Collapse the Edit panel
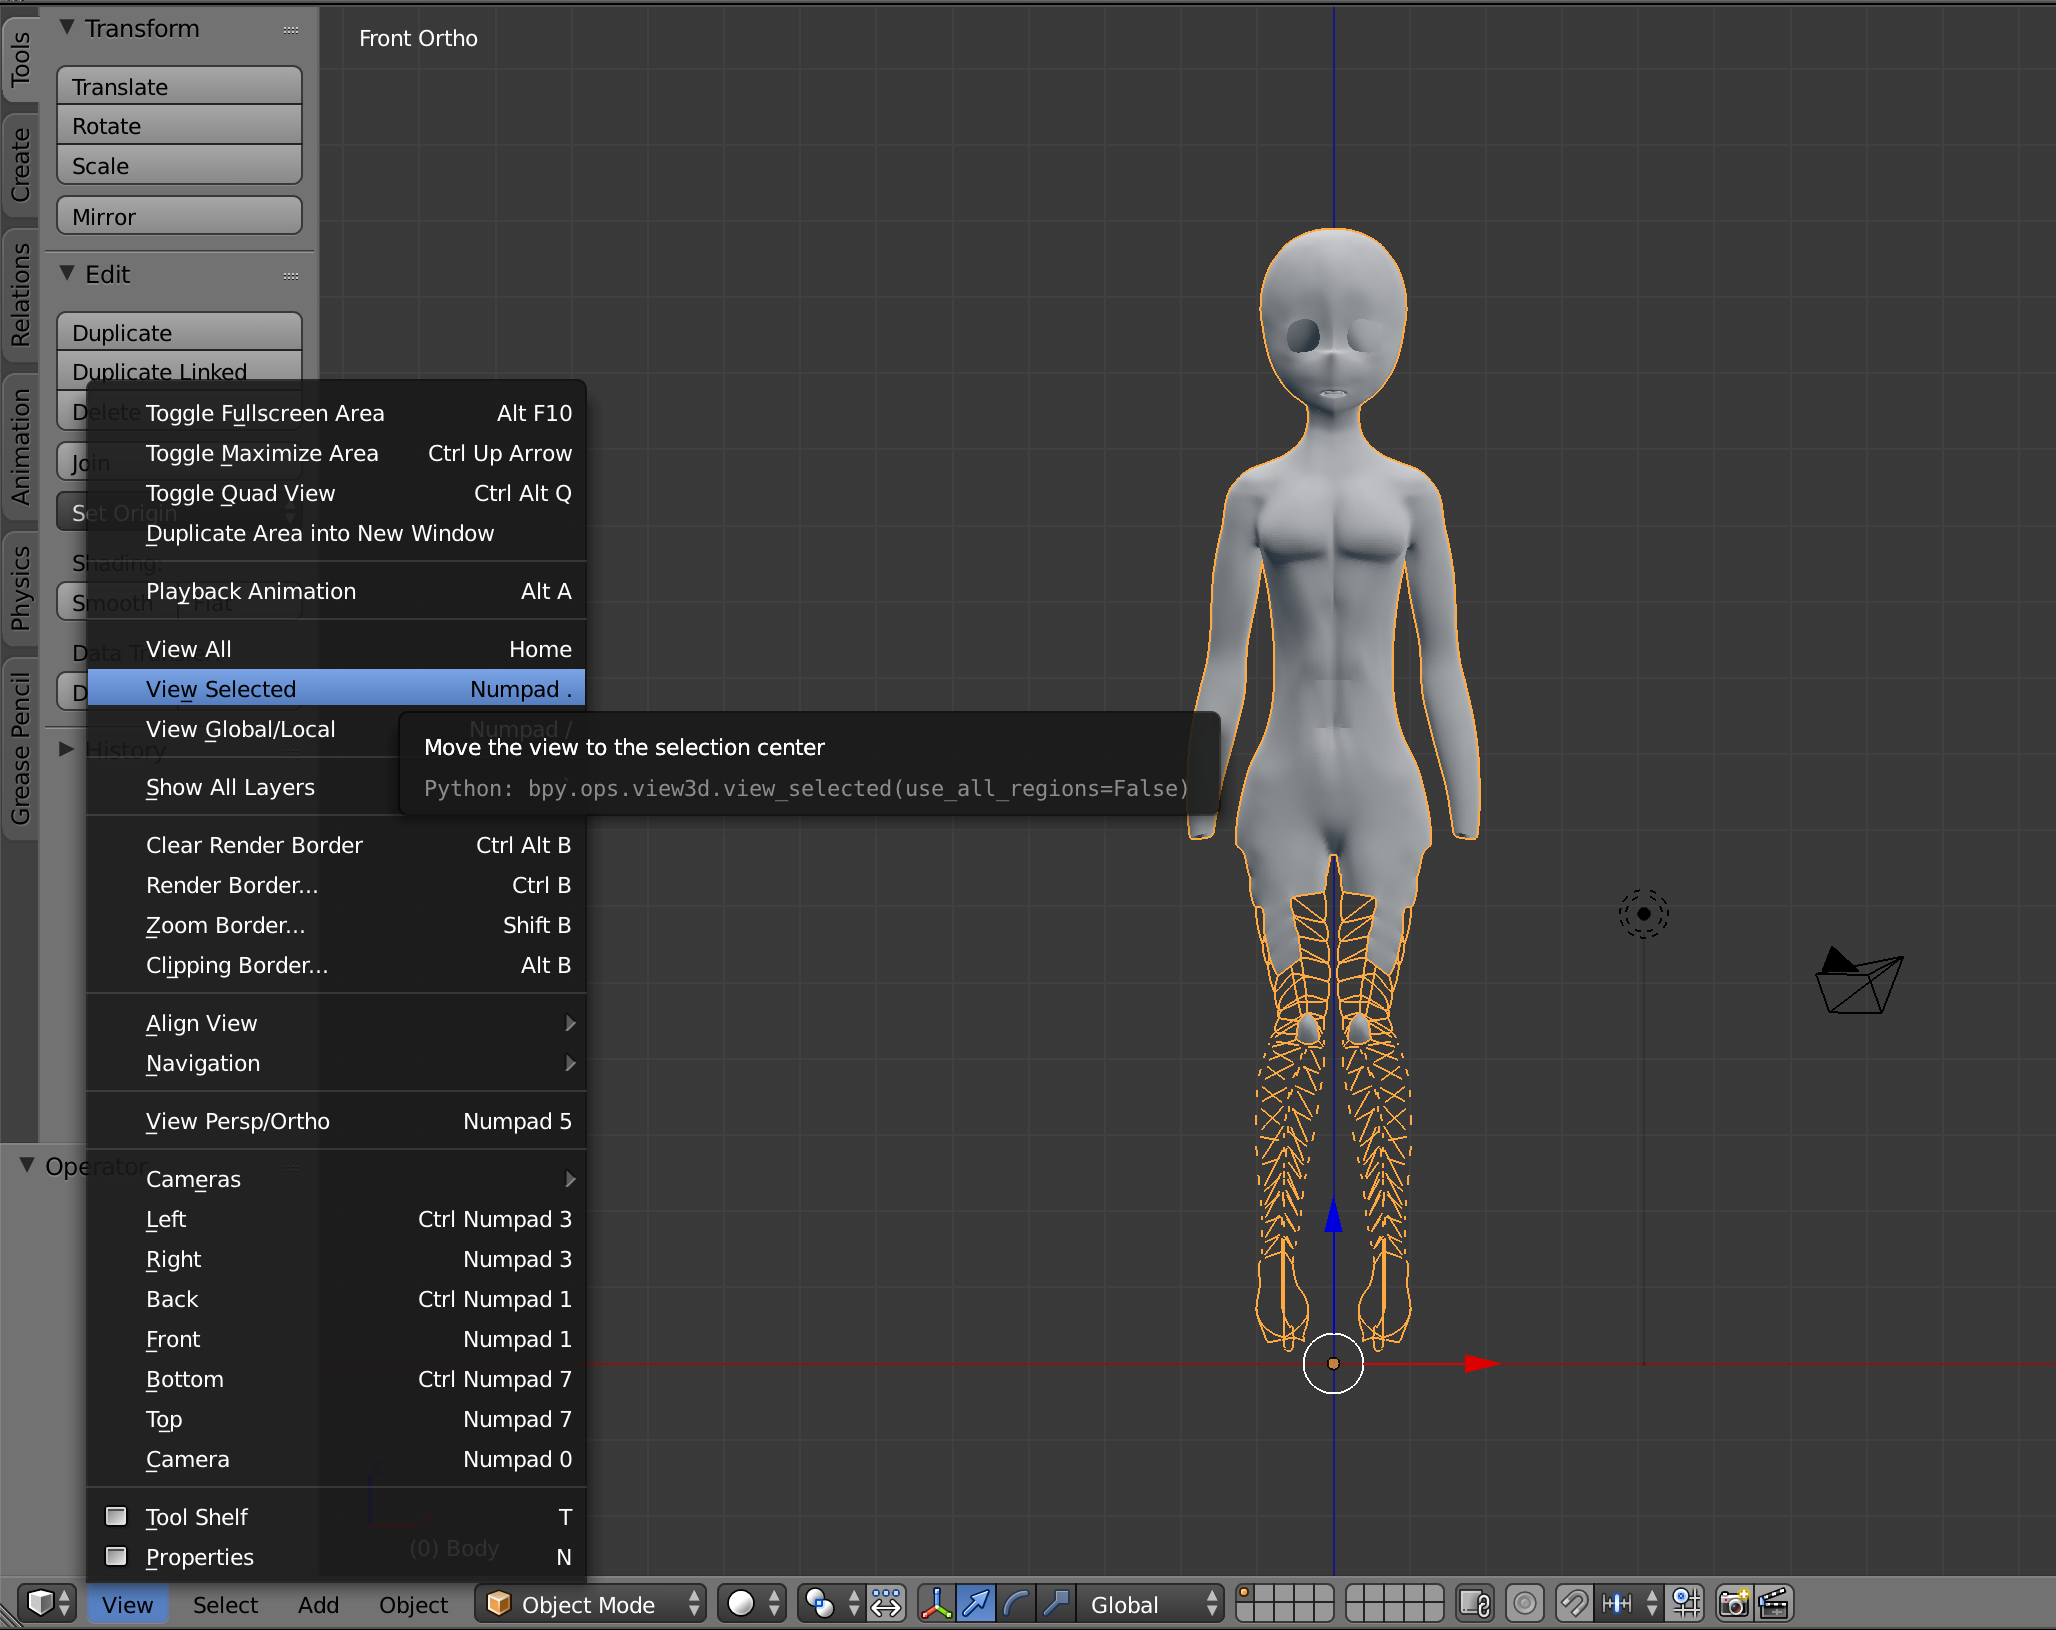The width and height of the screenshot is (2056, 1630). 67,273
